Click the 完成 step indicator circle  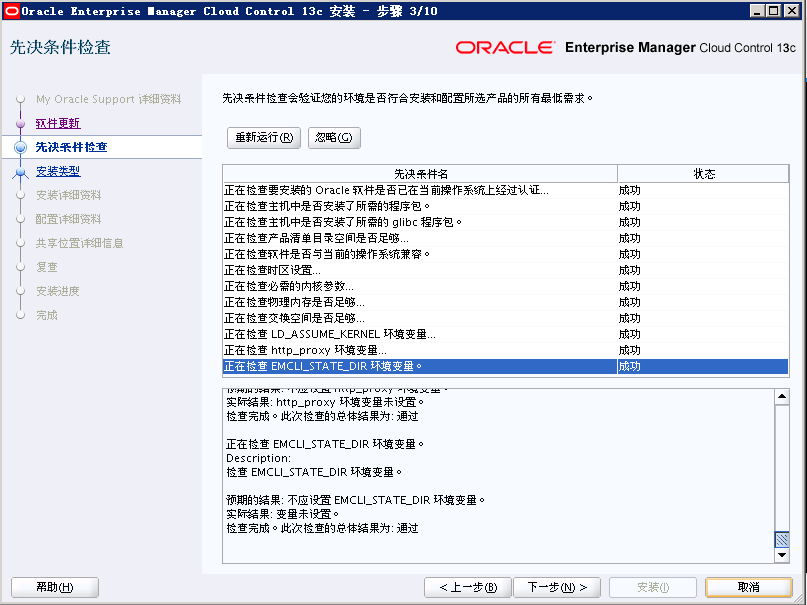coord(20,315)
